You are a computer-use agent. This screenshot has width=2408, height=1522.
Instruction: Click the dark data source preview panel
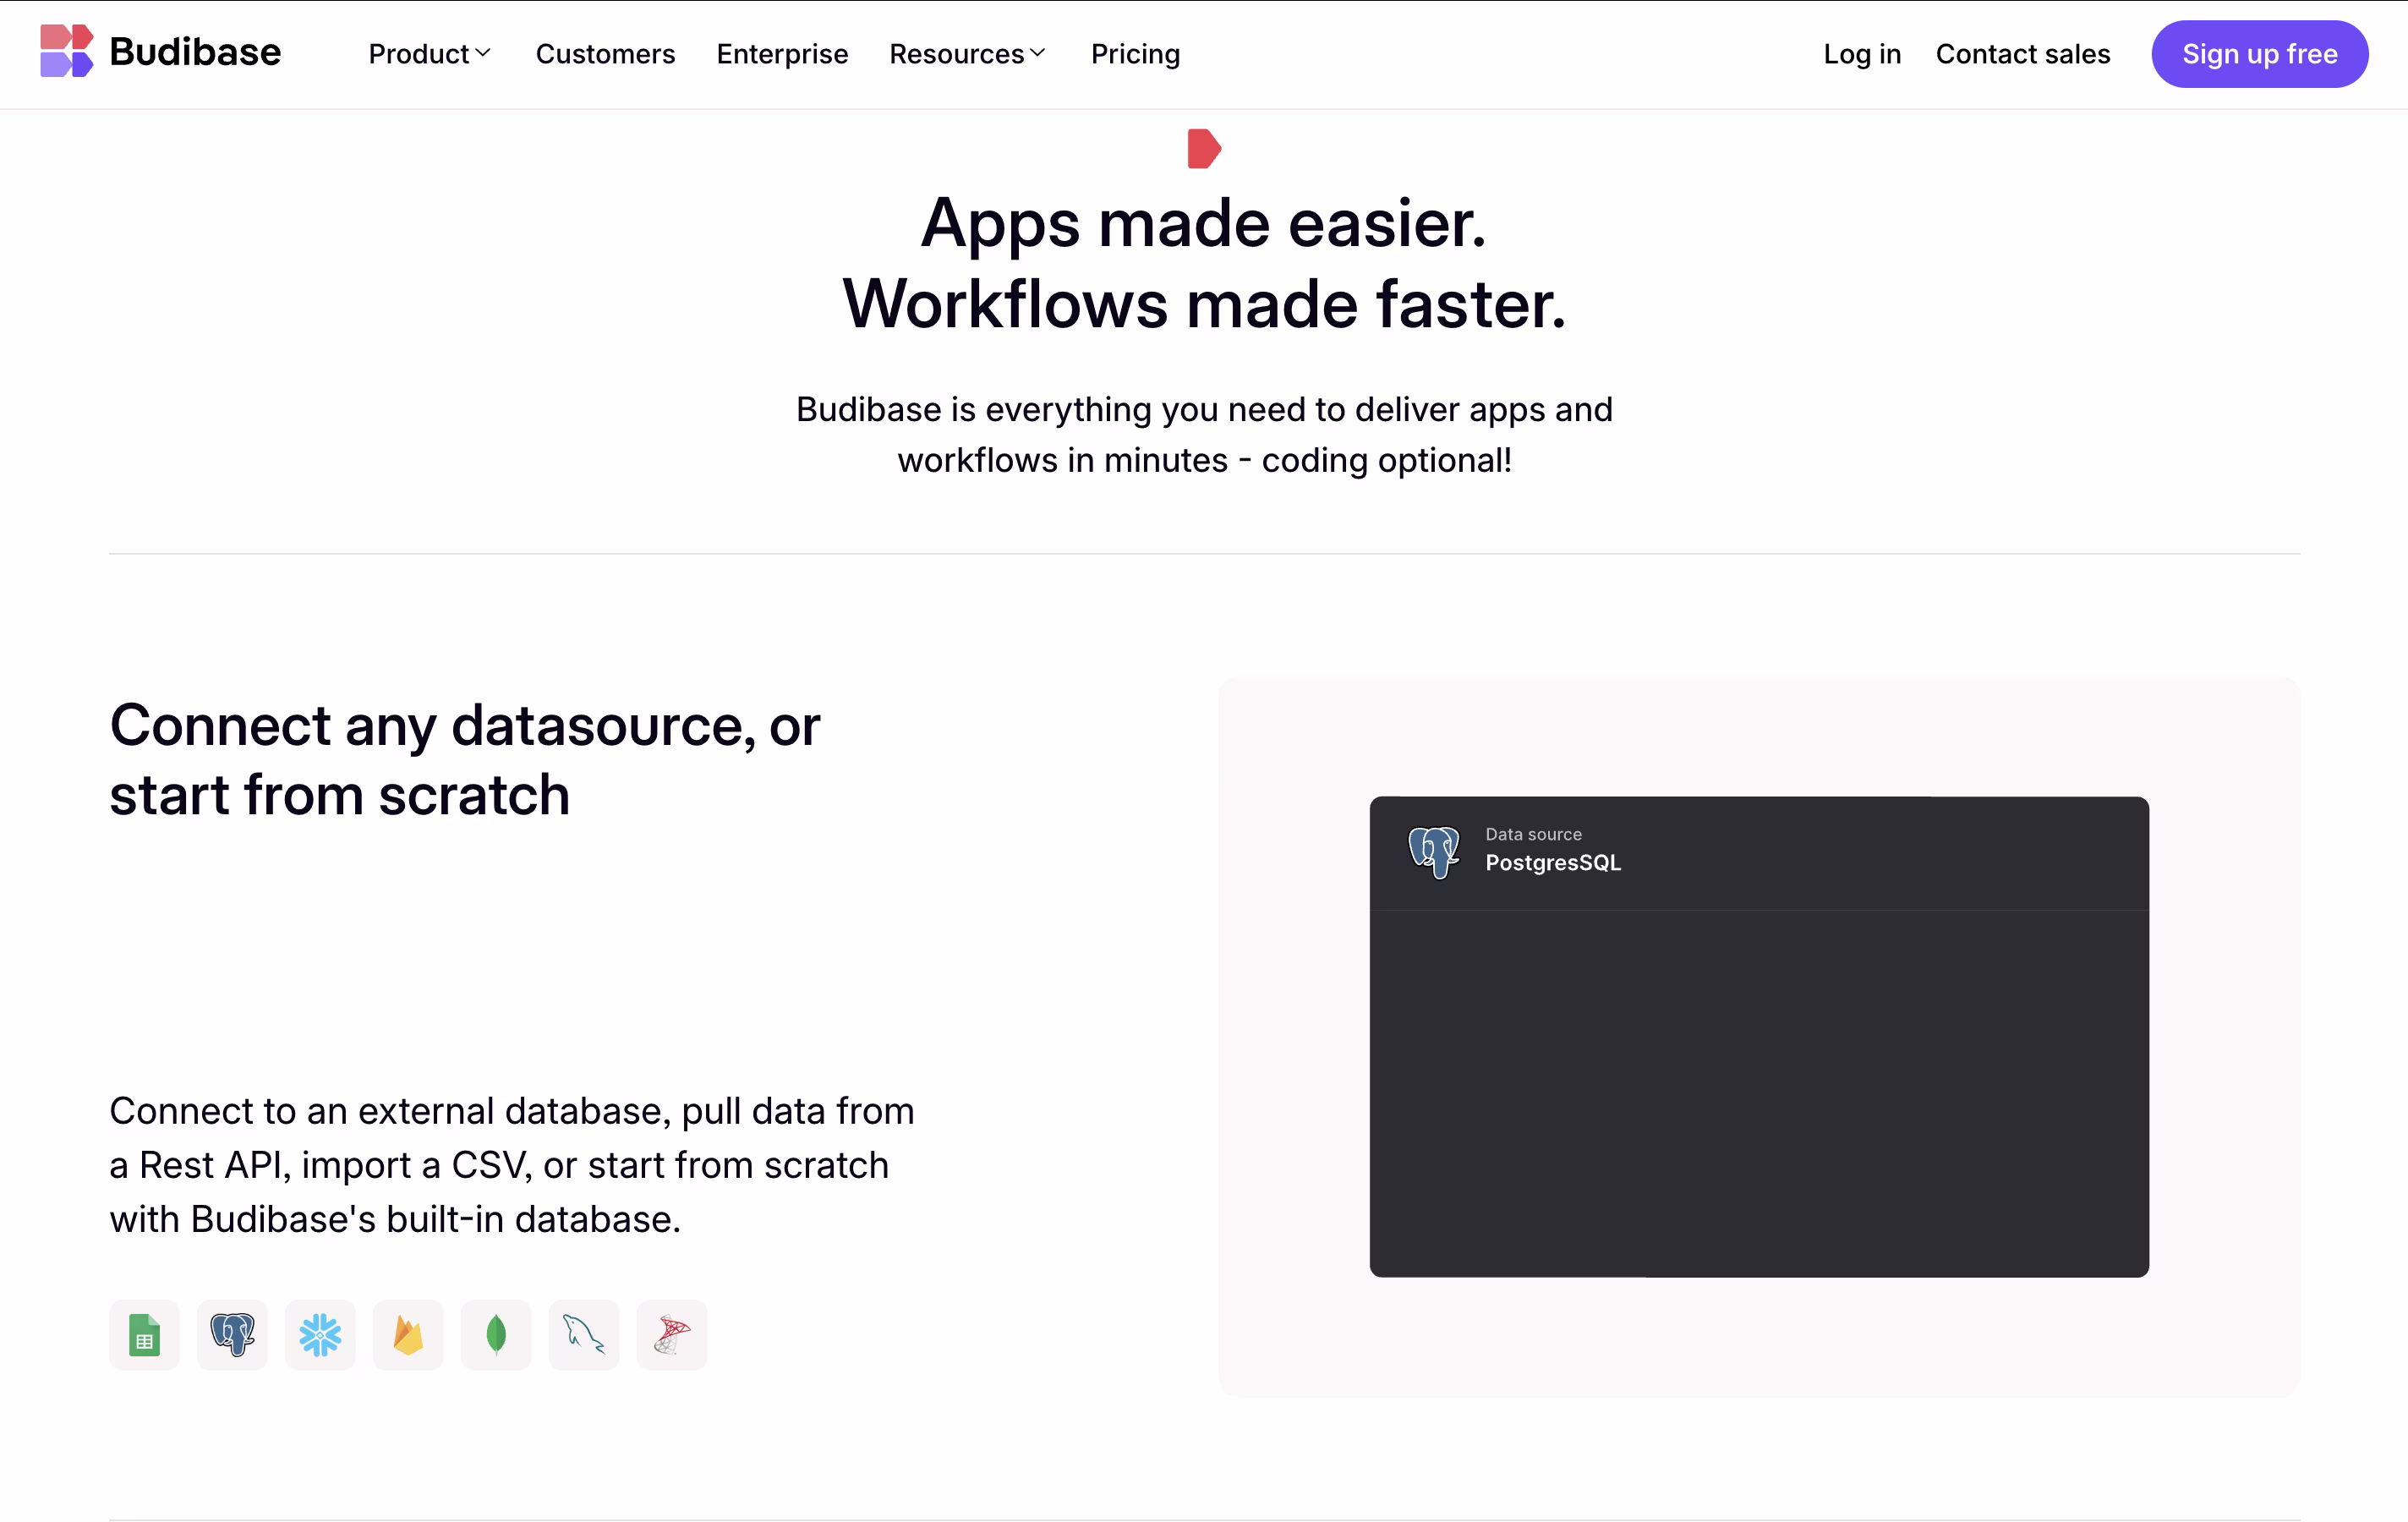point(1759,1036)
